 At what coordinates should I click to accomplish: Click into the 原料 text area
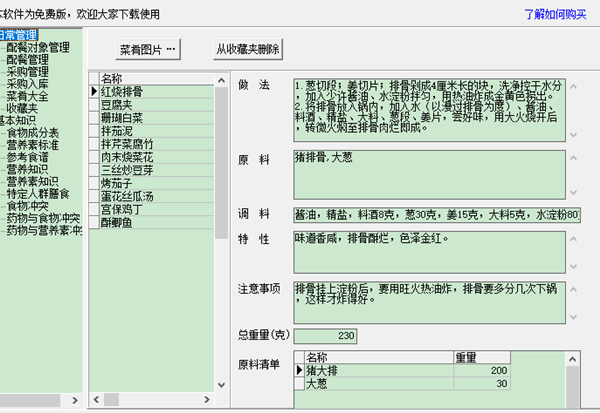(429, 175)
